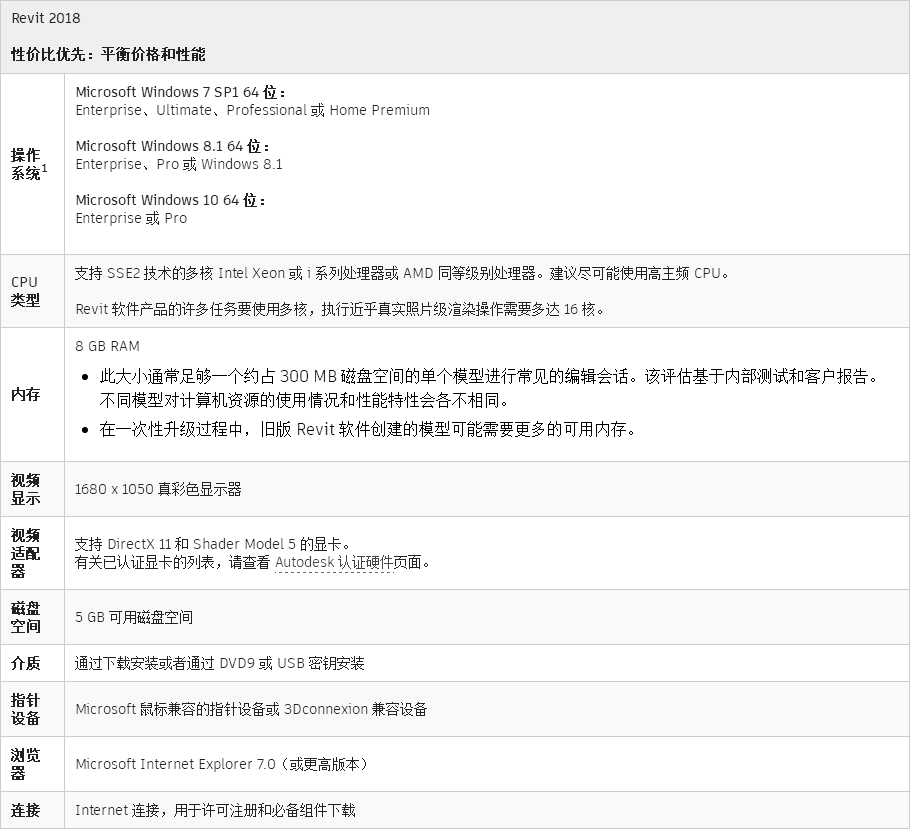Select the 性价比优先 heading text

(x=108, y=55)
